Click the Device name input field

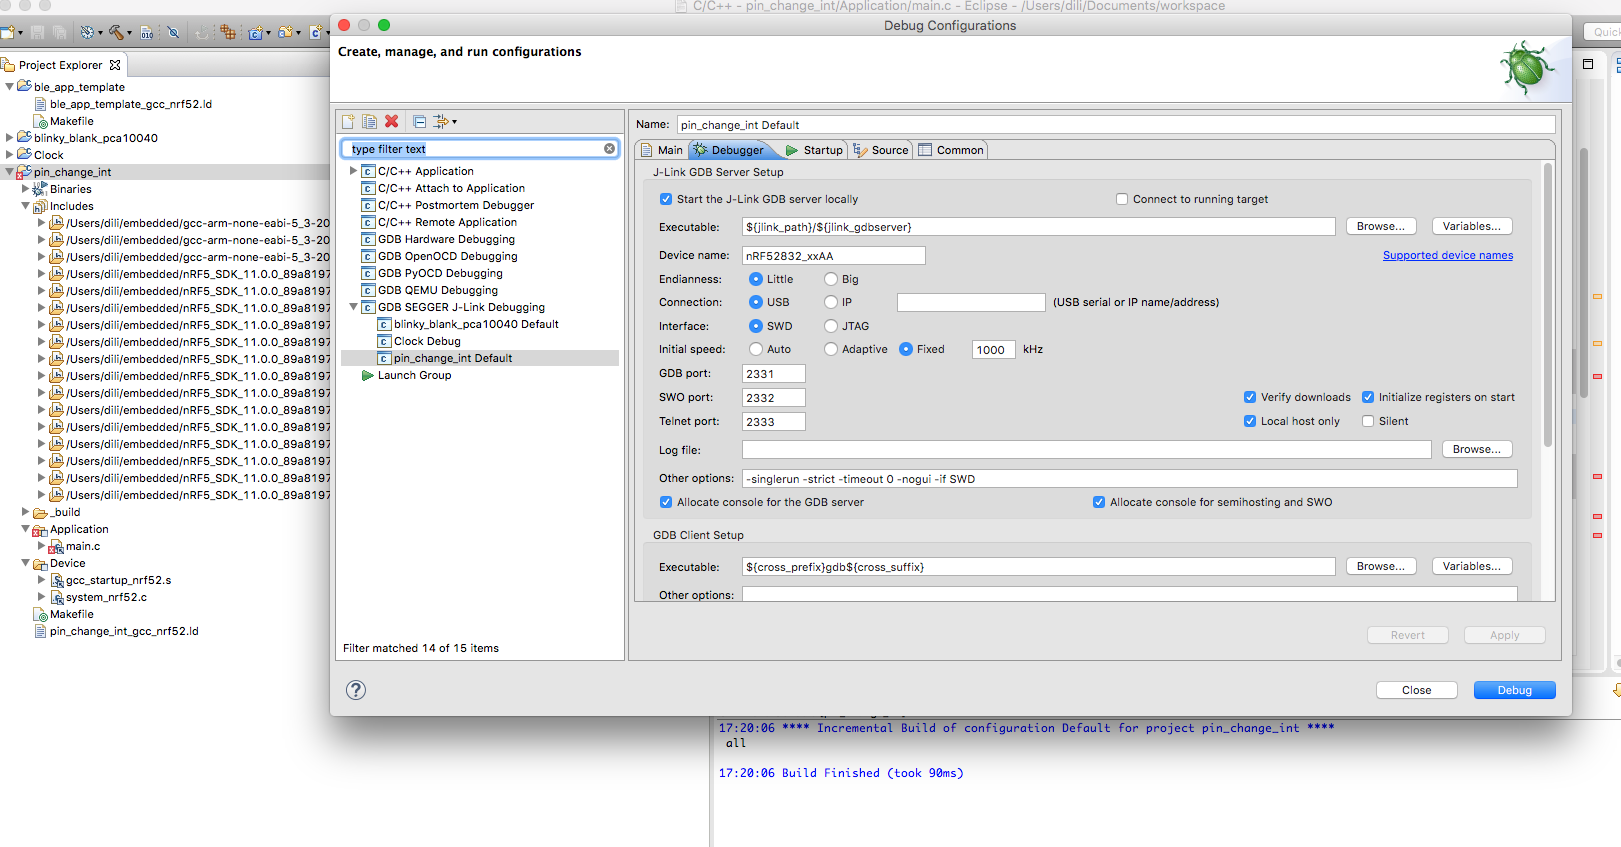(x=834, y=256)
